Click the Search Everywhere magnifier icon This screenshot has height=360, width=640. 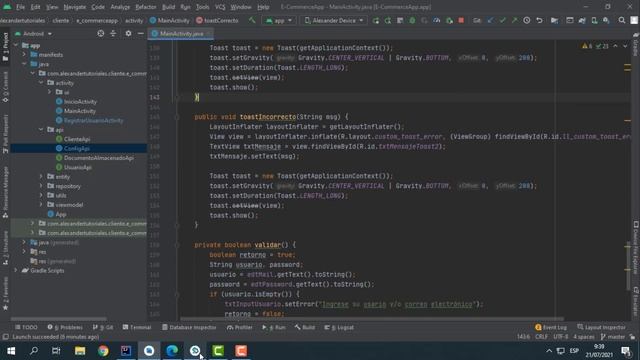[x=622, y=20]
